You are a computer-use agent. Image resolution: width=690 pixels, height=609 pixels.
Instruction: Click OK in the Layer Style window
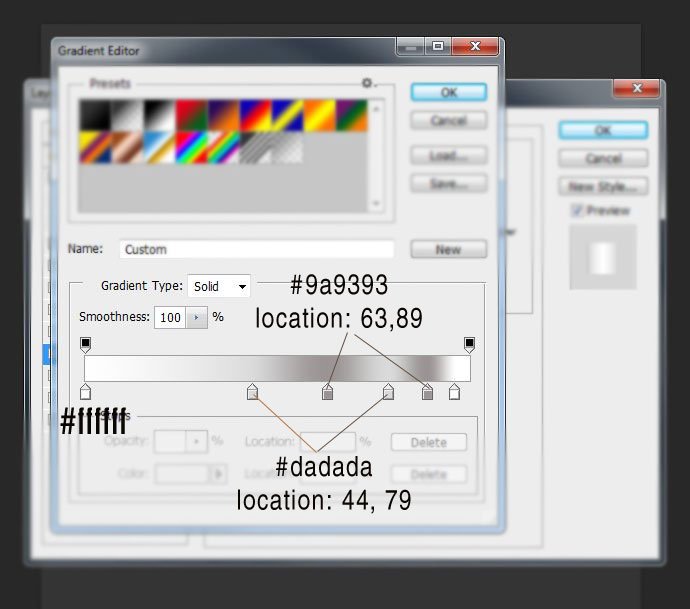coord(603,130)
